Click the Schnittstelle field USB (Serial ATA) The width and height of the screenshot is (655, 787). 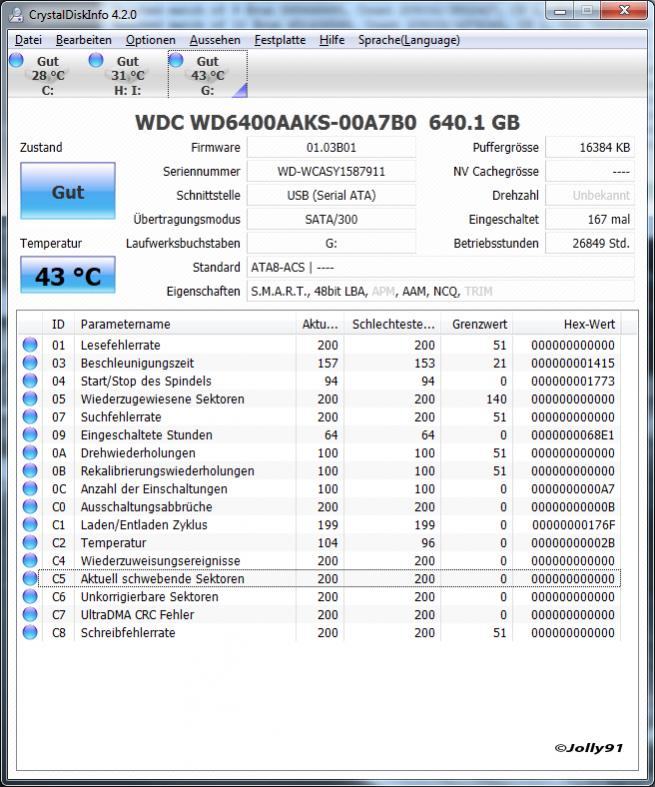pyautogui.click(x=331, y=195)
